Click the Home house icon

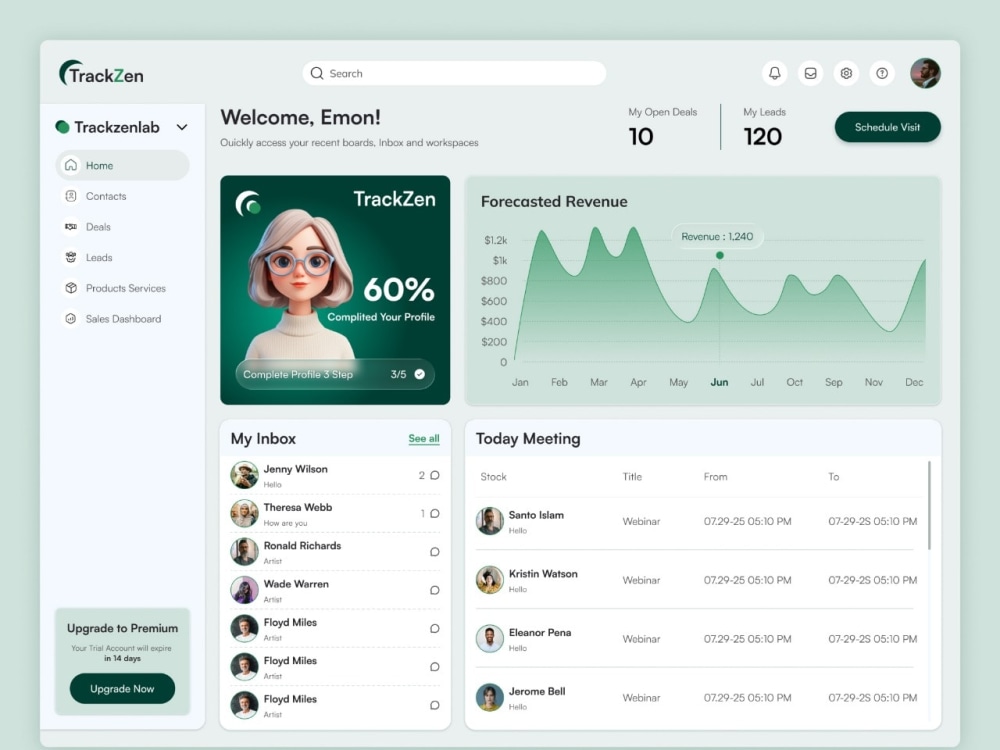[x=71, y=165]
